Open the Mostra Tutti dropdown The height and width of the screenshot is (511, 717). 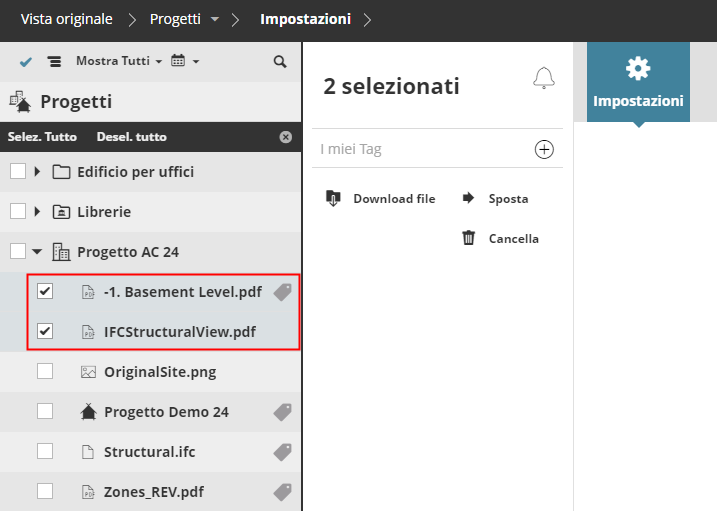coord(118,61)
